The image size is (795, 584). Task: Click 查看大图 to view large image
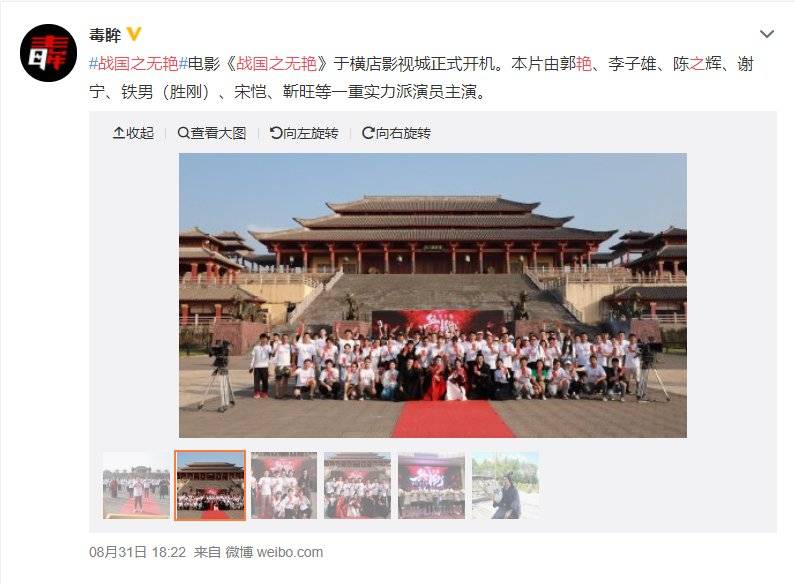pyautogui.click(x=212, y=133)
